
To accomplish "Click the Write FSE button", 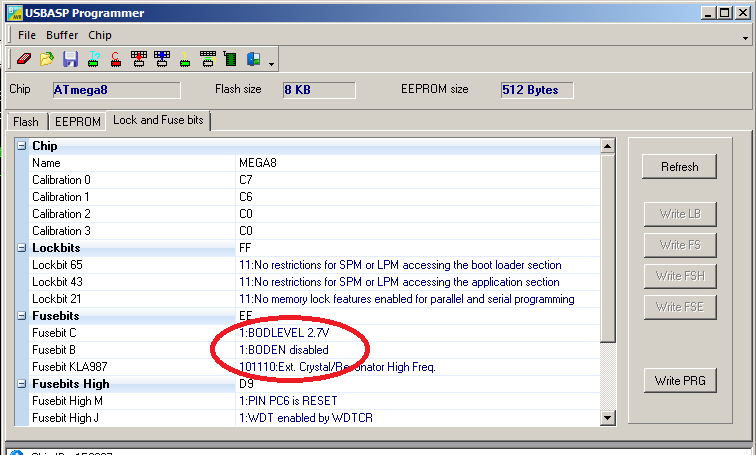I will click(680, 307).
